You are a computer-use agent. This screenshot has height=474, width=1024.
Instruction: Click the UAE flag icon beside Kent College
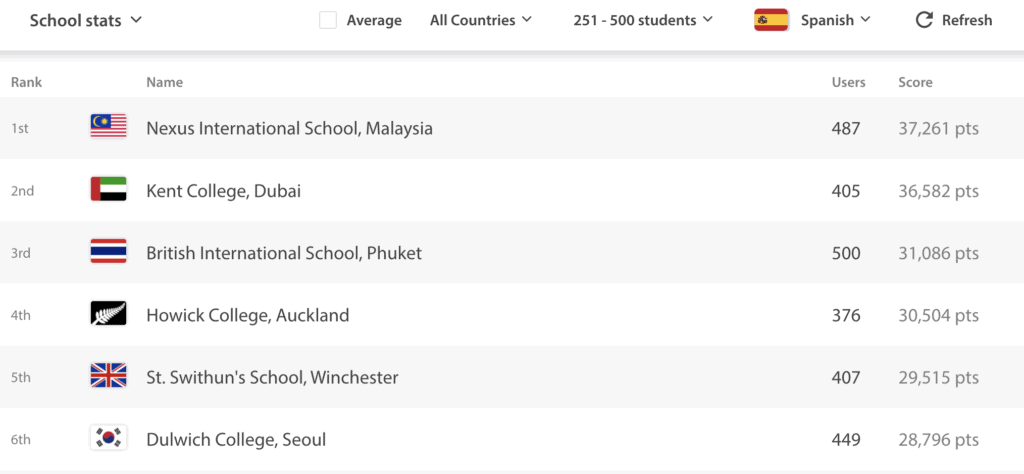(108, 189)
